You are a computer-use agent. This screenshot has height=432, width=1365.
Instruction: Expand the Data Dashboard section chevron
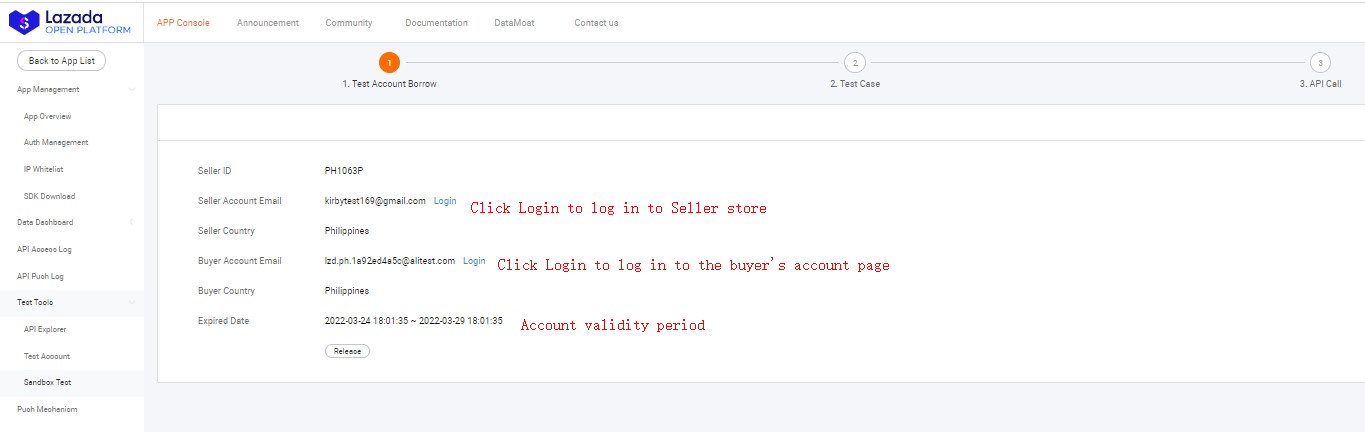pyautogui.click(x=131, y=222)
